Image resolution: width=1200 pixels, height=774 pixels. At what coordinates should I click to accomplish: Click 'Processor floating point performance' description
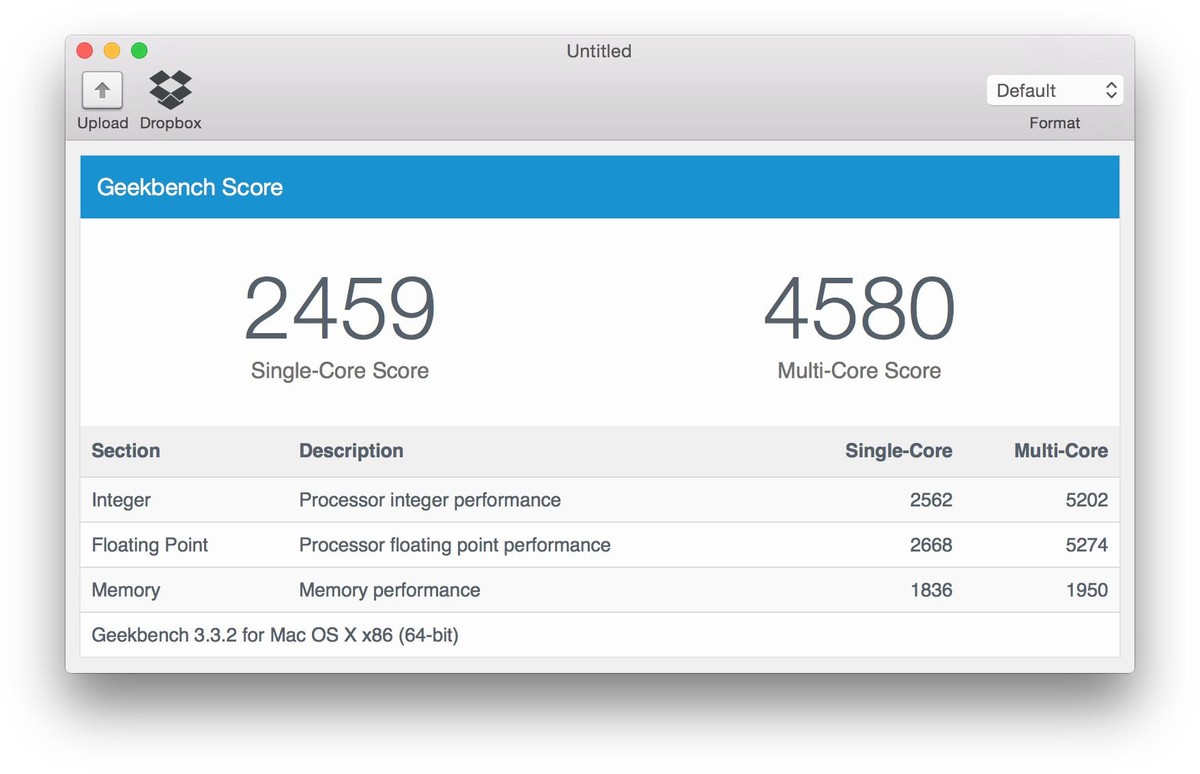coord(455,545)
